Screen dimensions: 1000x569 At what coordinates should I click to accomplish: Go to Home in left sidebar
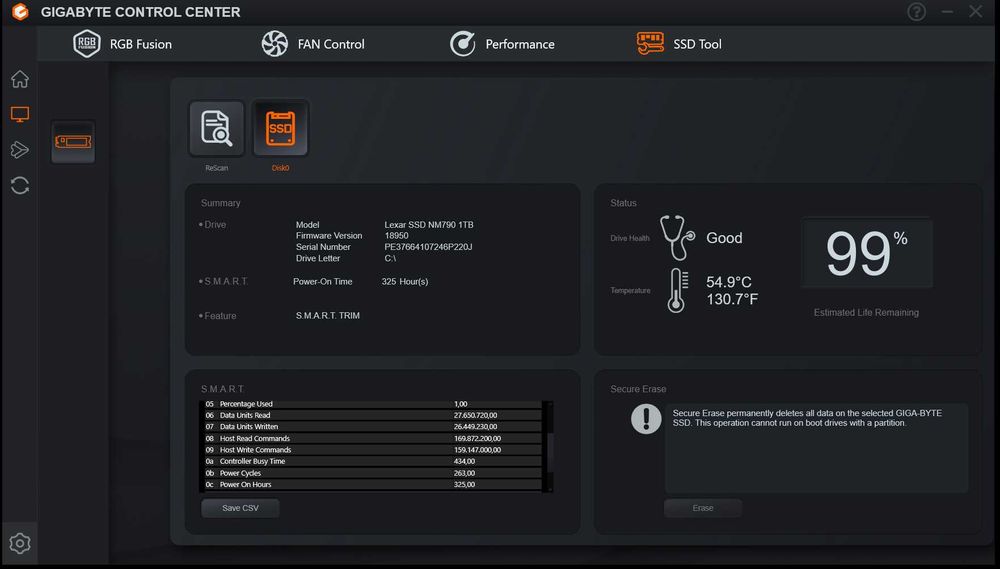pos(20,79)
